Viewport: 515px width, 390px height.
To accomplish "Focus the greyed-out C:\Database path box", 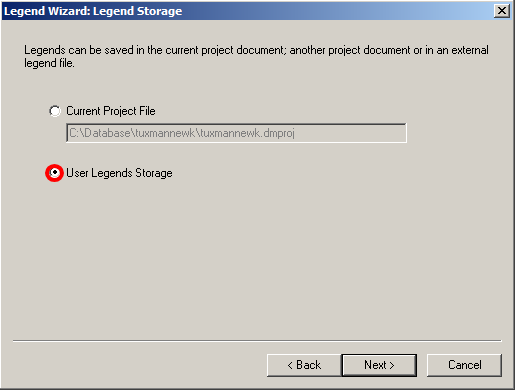I will click(236, 133).
